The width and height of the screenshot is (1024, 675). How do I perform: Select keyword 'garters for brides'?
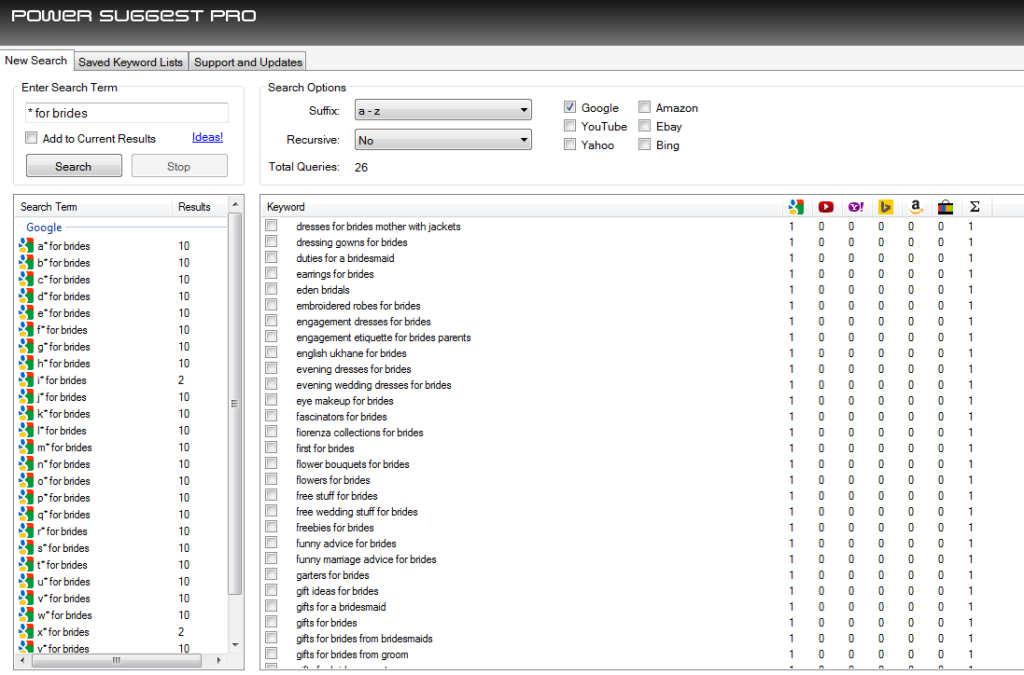332,575
